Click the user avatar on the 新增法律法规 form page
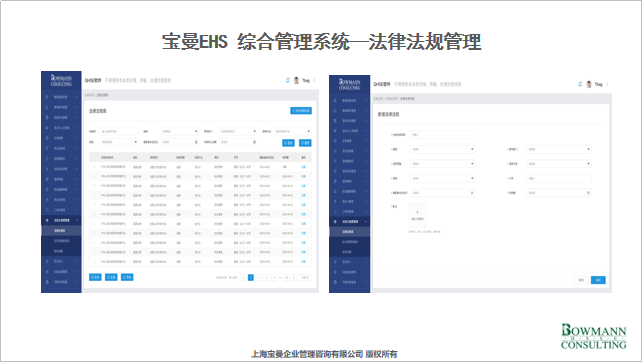Viewport: 643px width, 363px height. coord(589,84)
